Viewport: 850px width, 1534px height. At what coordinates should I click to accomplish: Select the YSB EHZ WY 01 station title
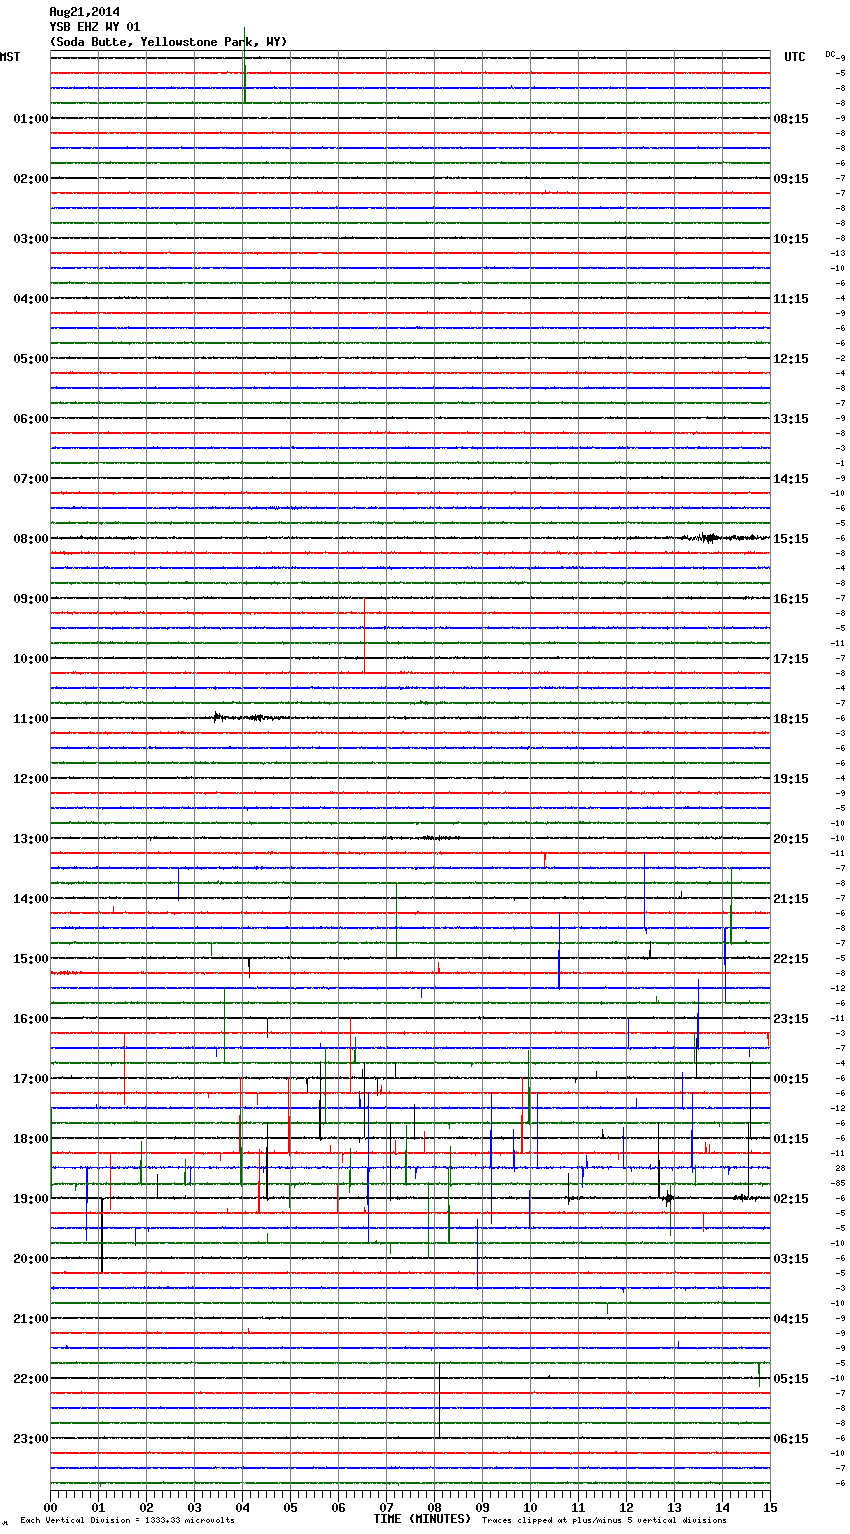tap(94, 27)
